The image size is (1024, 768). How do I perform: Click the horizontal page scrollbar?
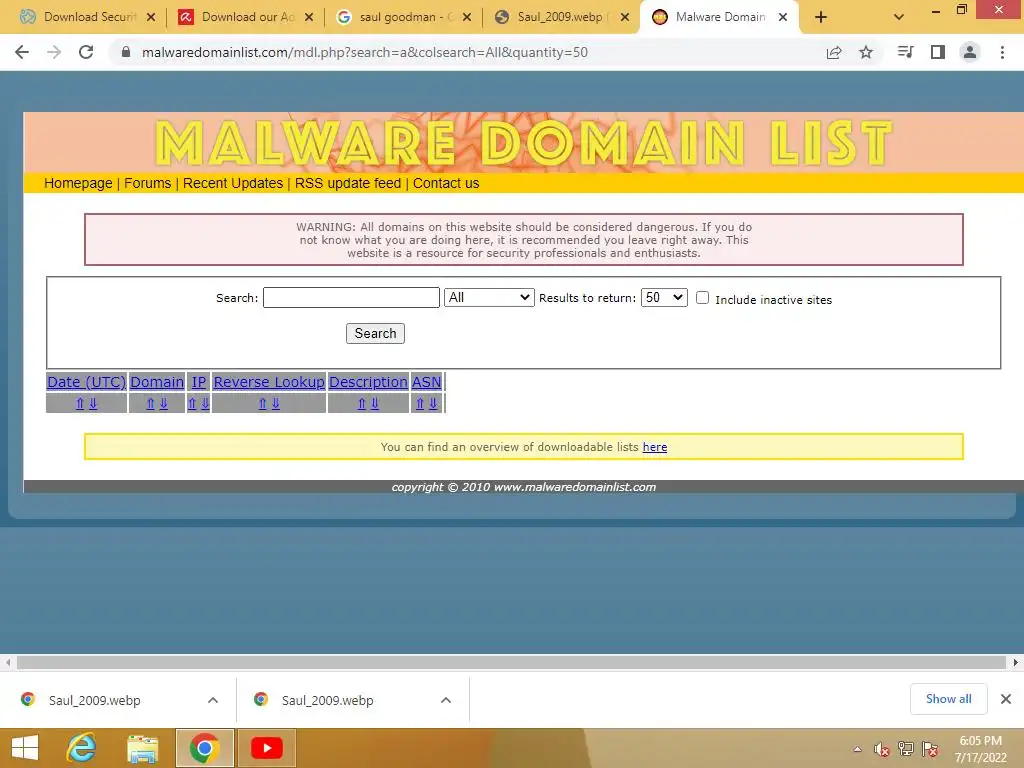pos(511,662)
